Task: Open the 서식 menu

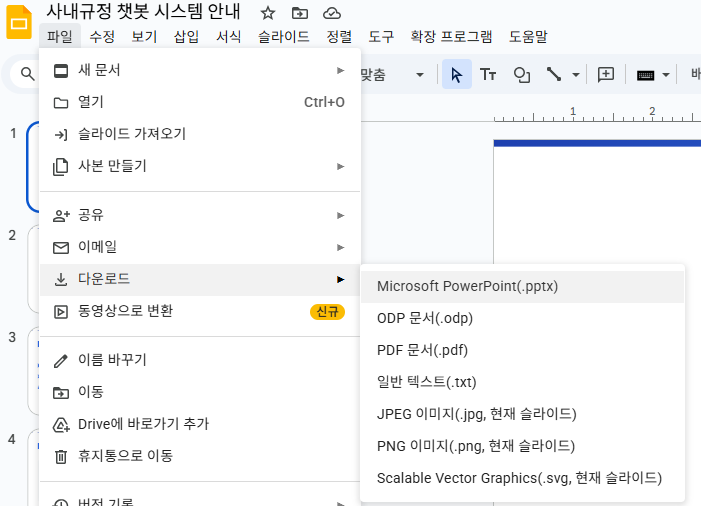Action: click(228, 36)
